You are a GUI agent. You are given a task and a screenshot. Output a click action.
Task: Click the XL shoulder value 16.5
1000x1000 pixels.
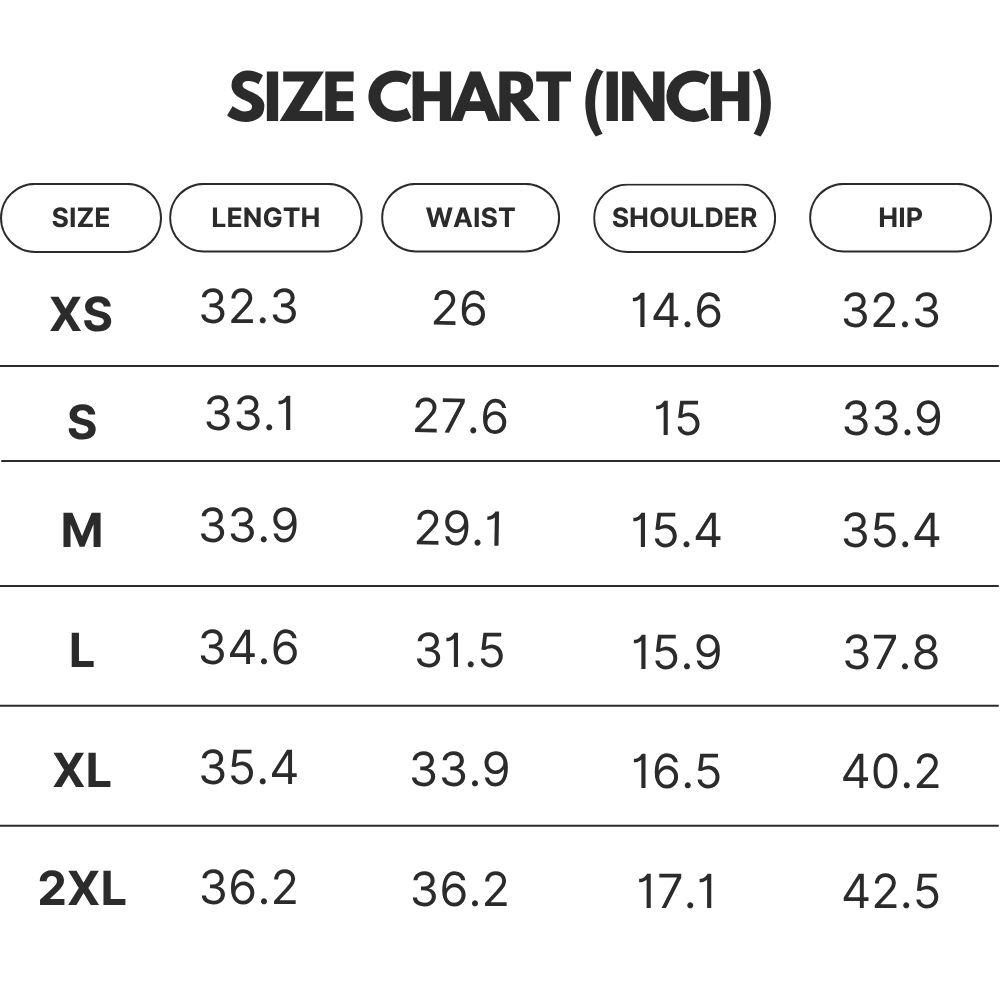pyautogui.click(x=676, y=771)
